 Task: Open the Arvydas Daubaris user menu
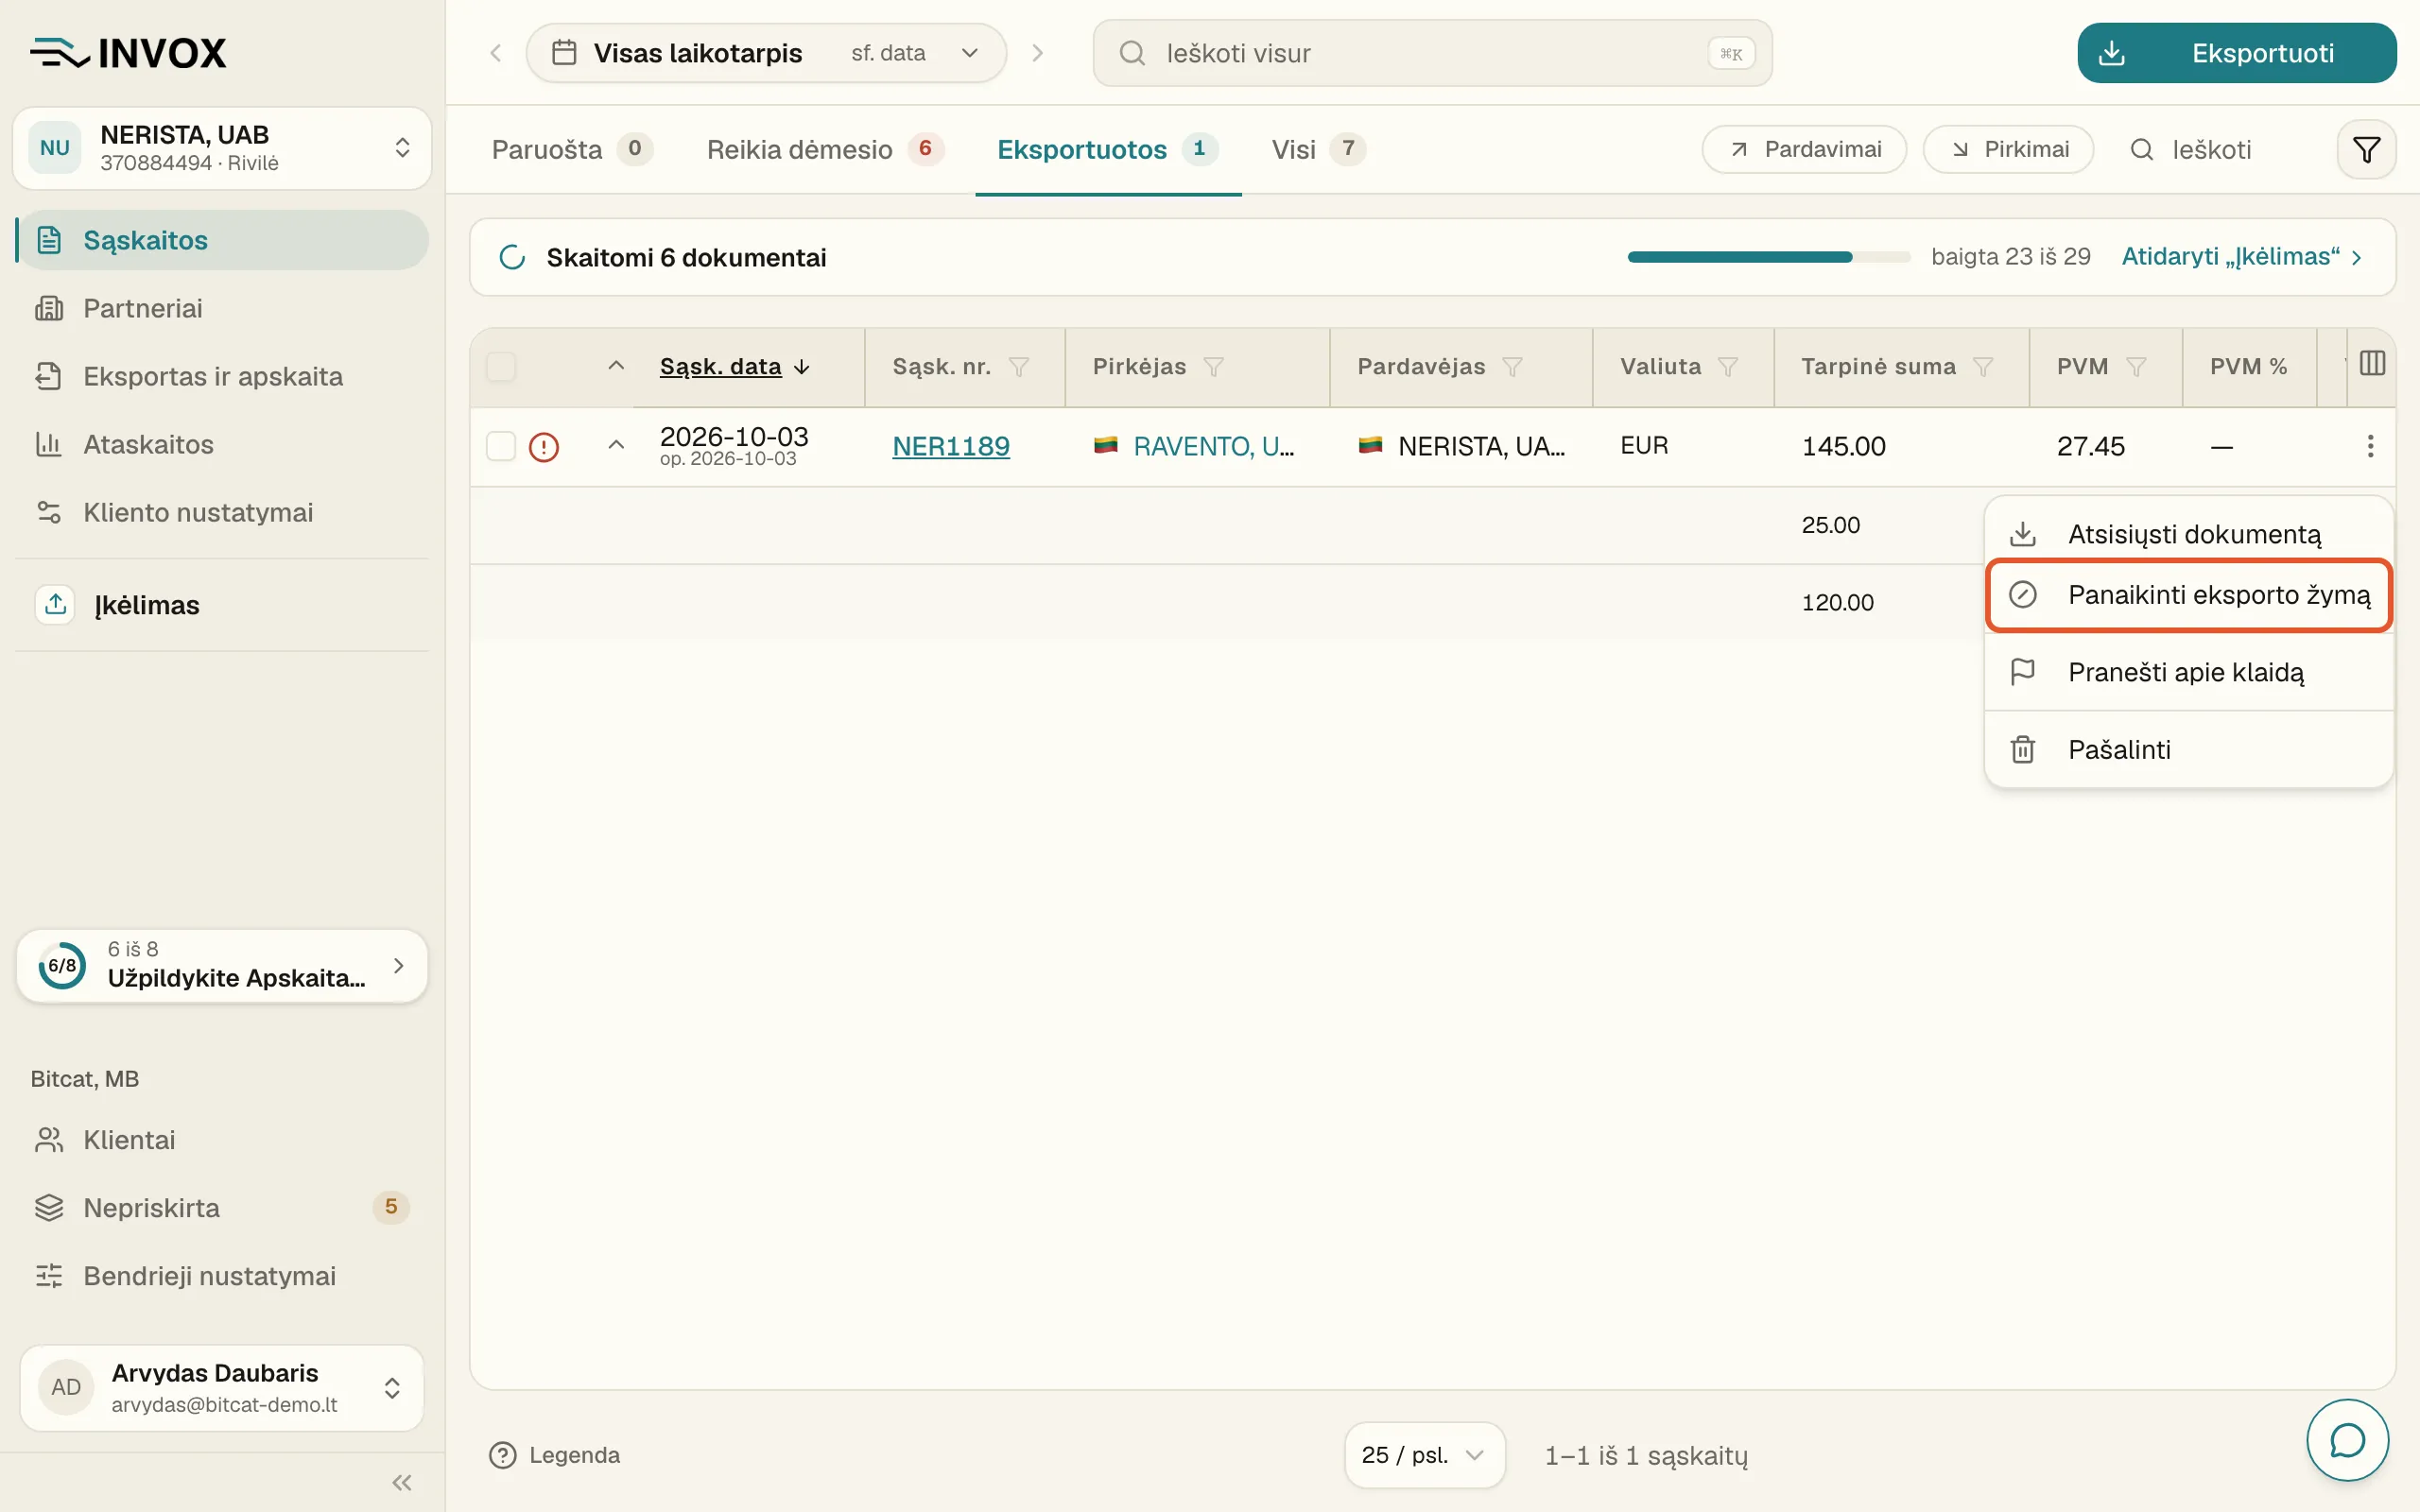coord(222,1388)
